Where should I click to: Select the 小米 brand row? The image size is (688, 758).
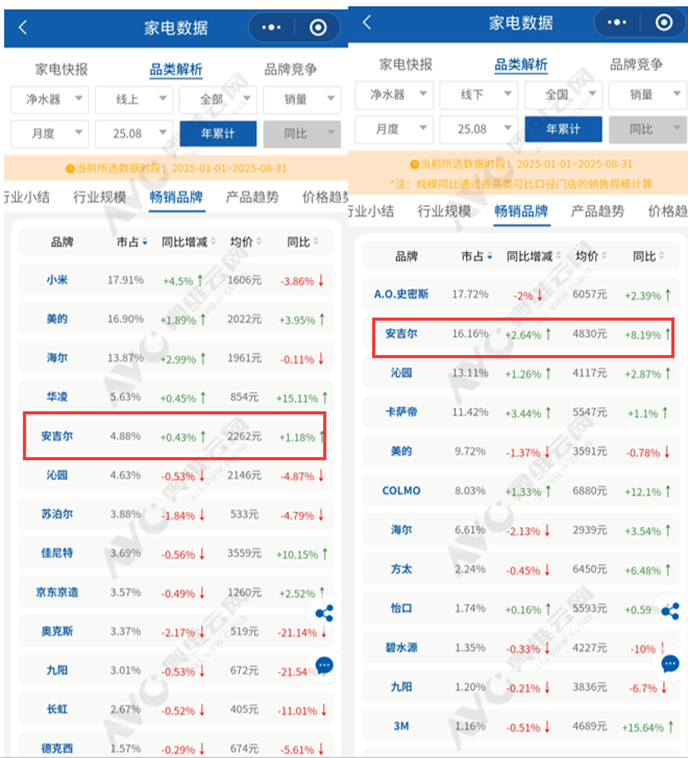[170, 279]
